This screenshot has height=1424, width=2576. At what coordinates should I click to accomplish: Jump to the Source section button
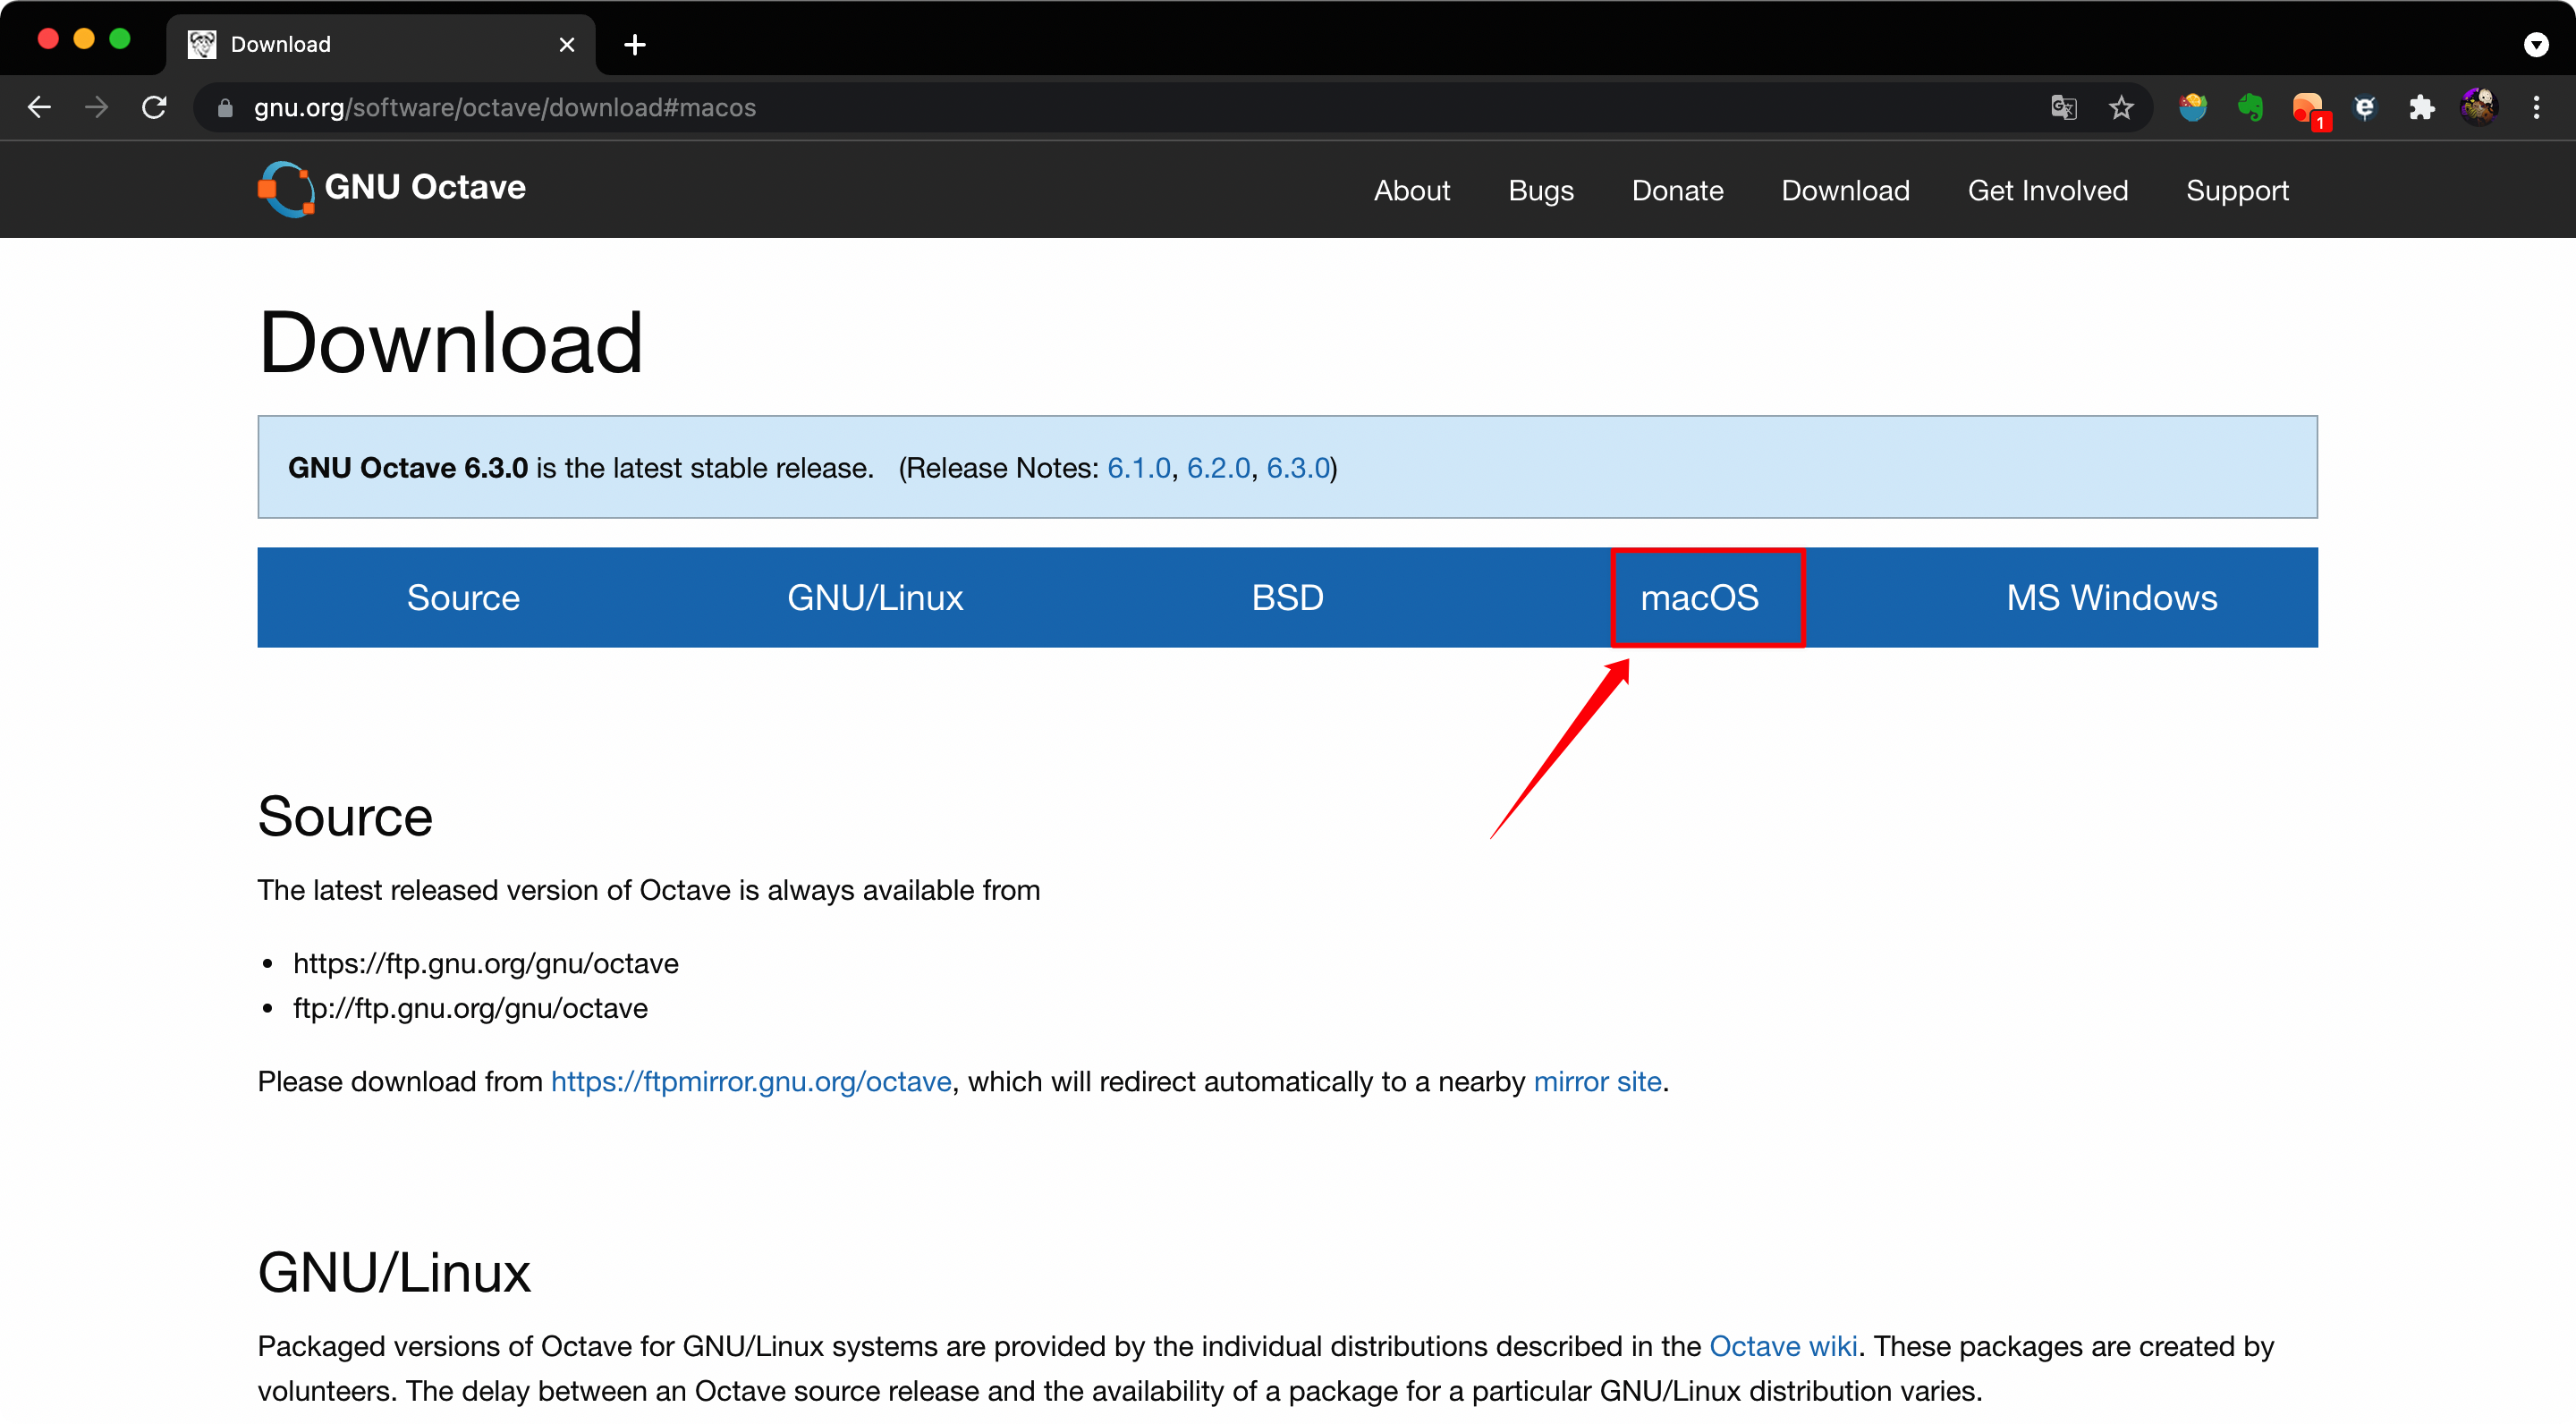click(463, 597)
